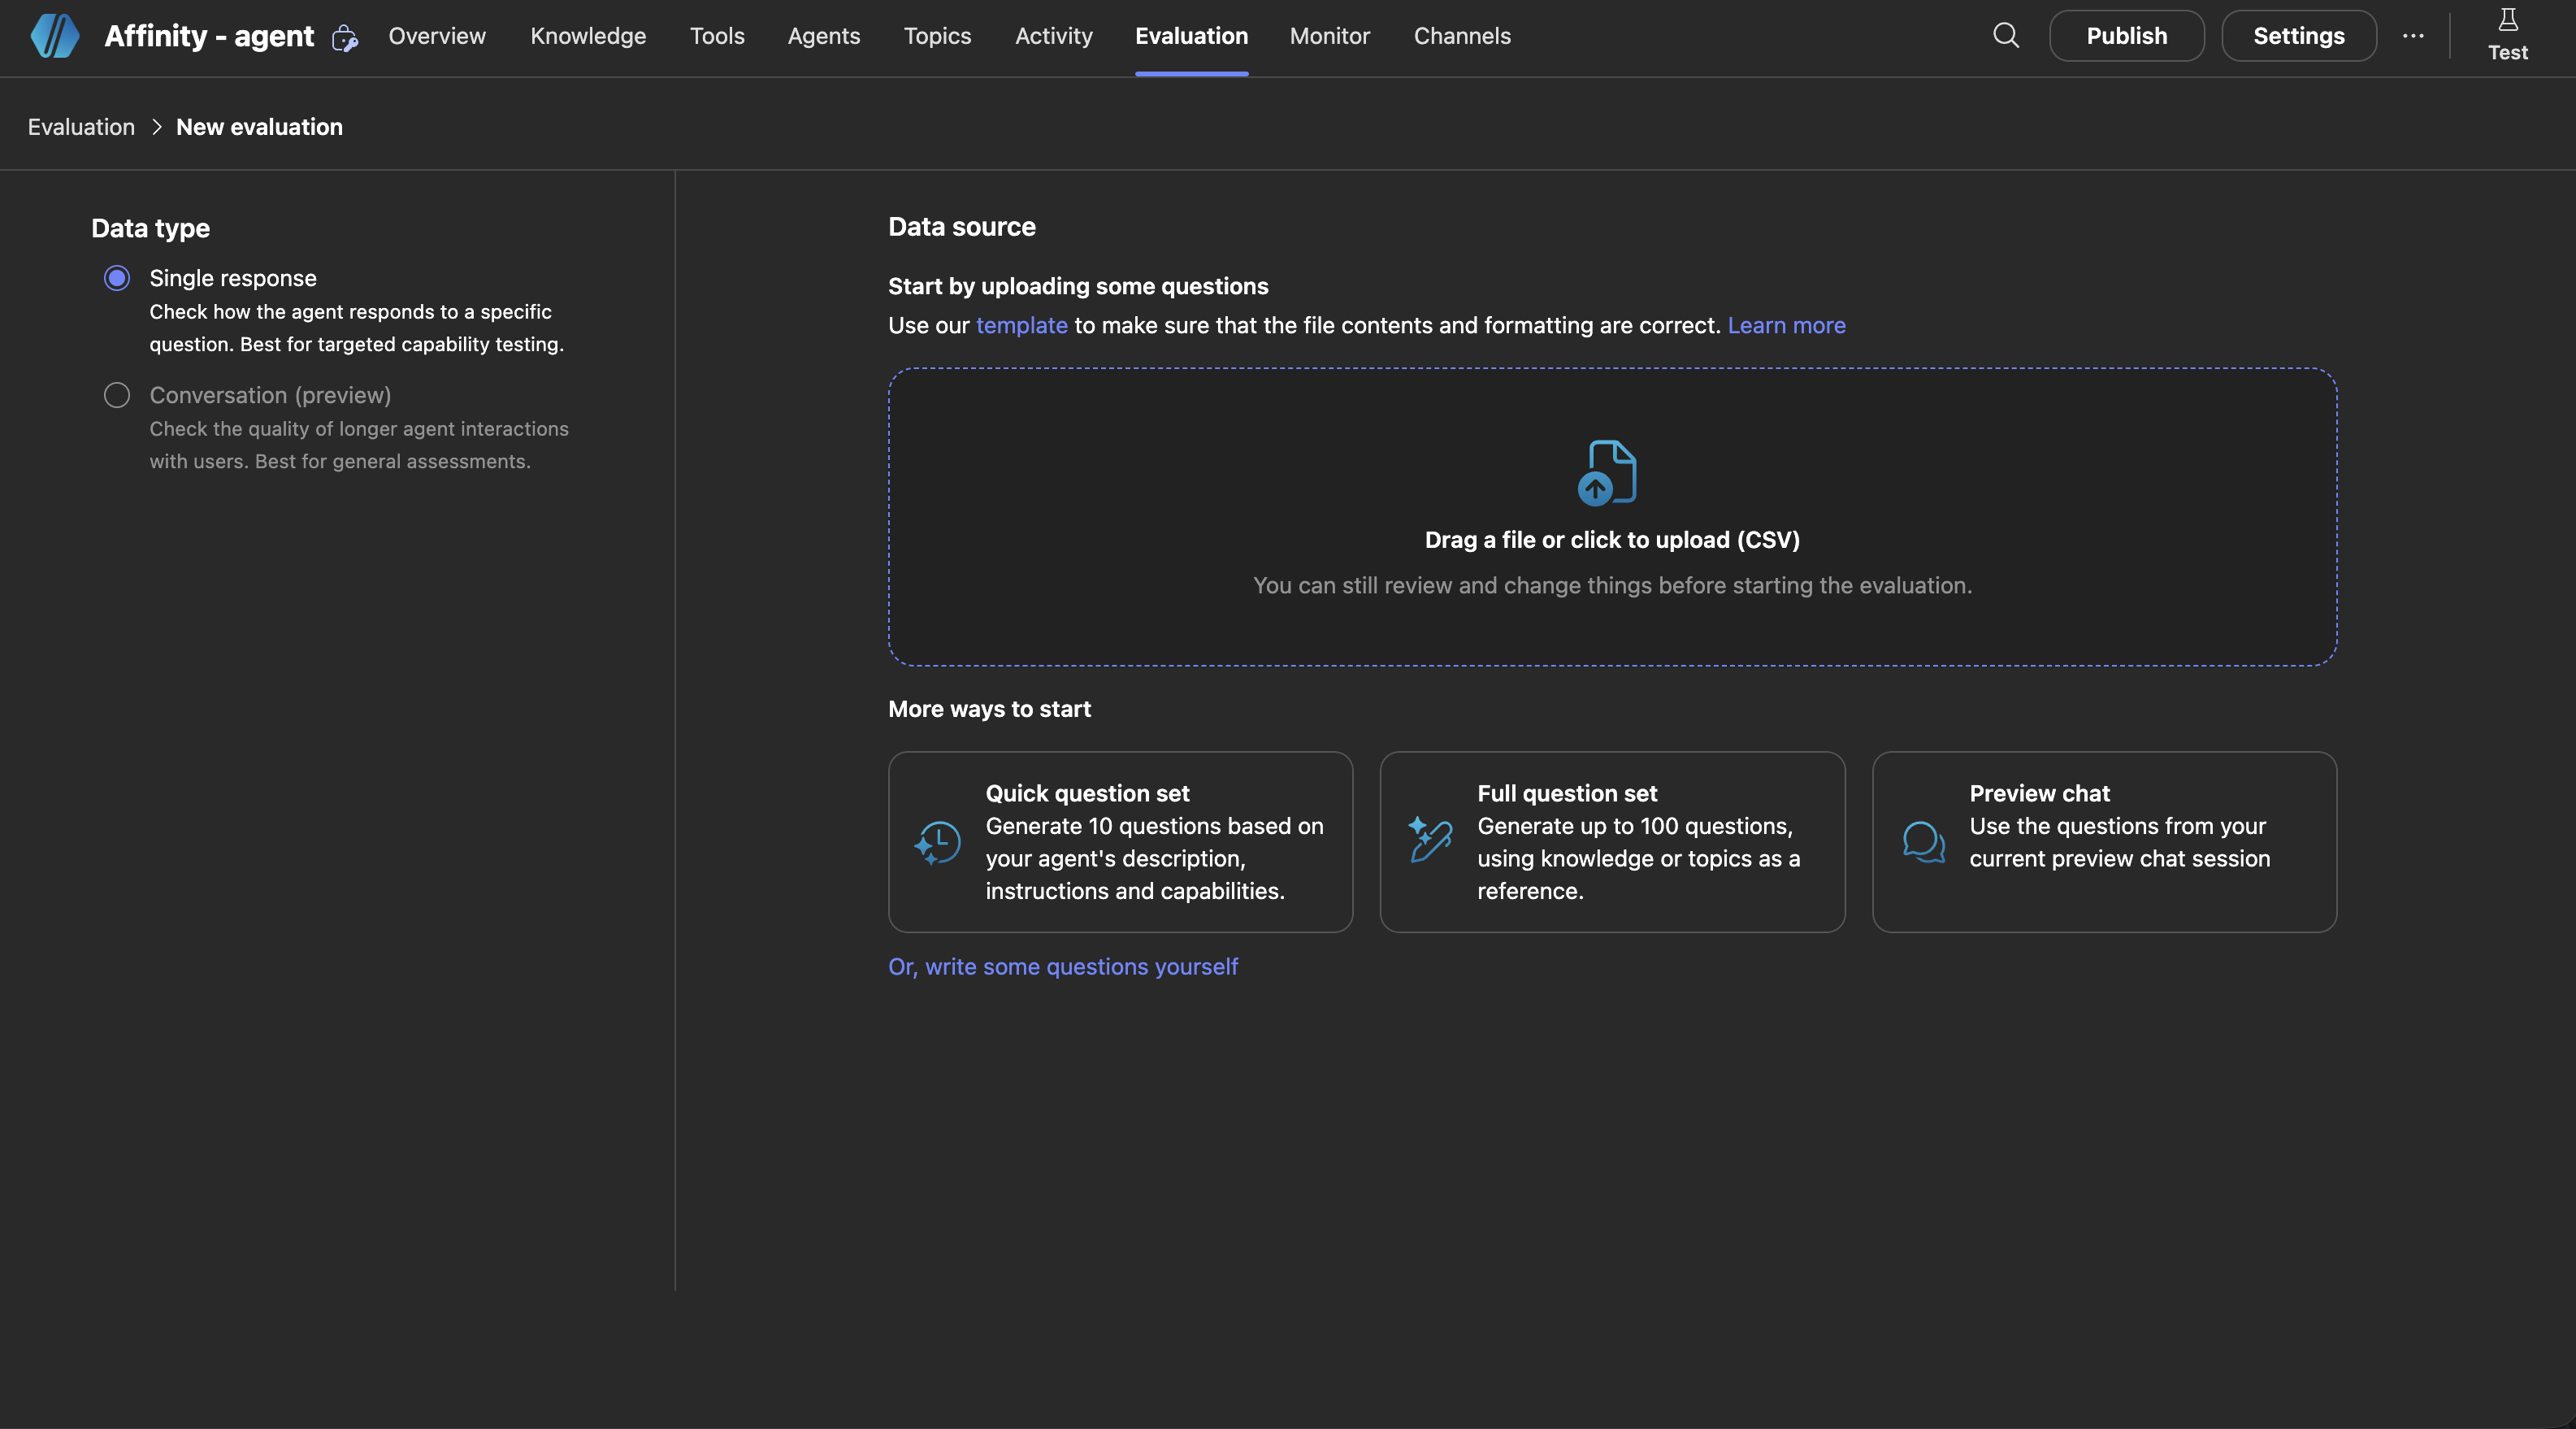This screenshot has width=2576, height=1429.
Task: Open the Agents tab
Action: 823,36
